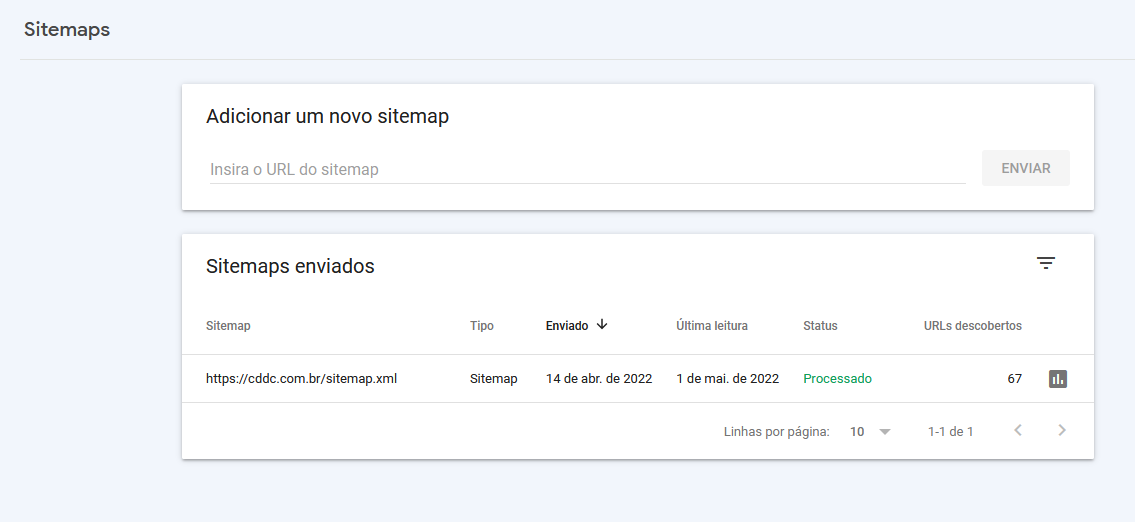The height and width of the screenshot is (522, 1135).
Task: Go to the next page of sitemaps
Action: coord(1062,431)
